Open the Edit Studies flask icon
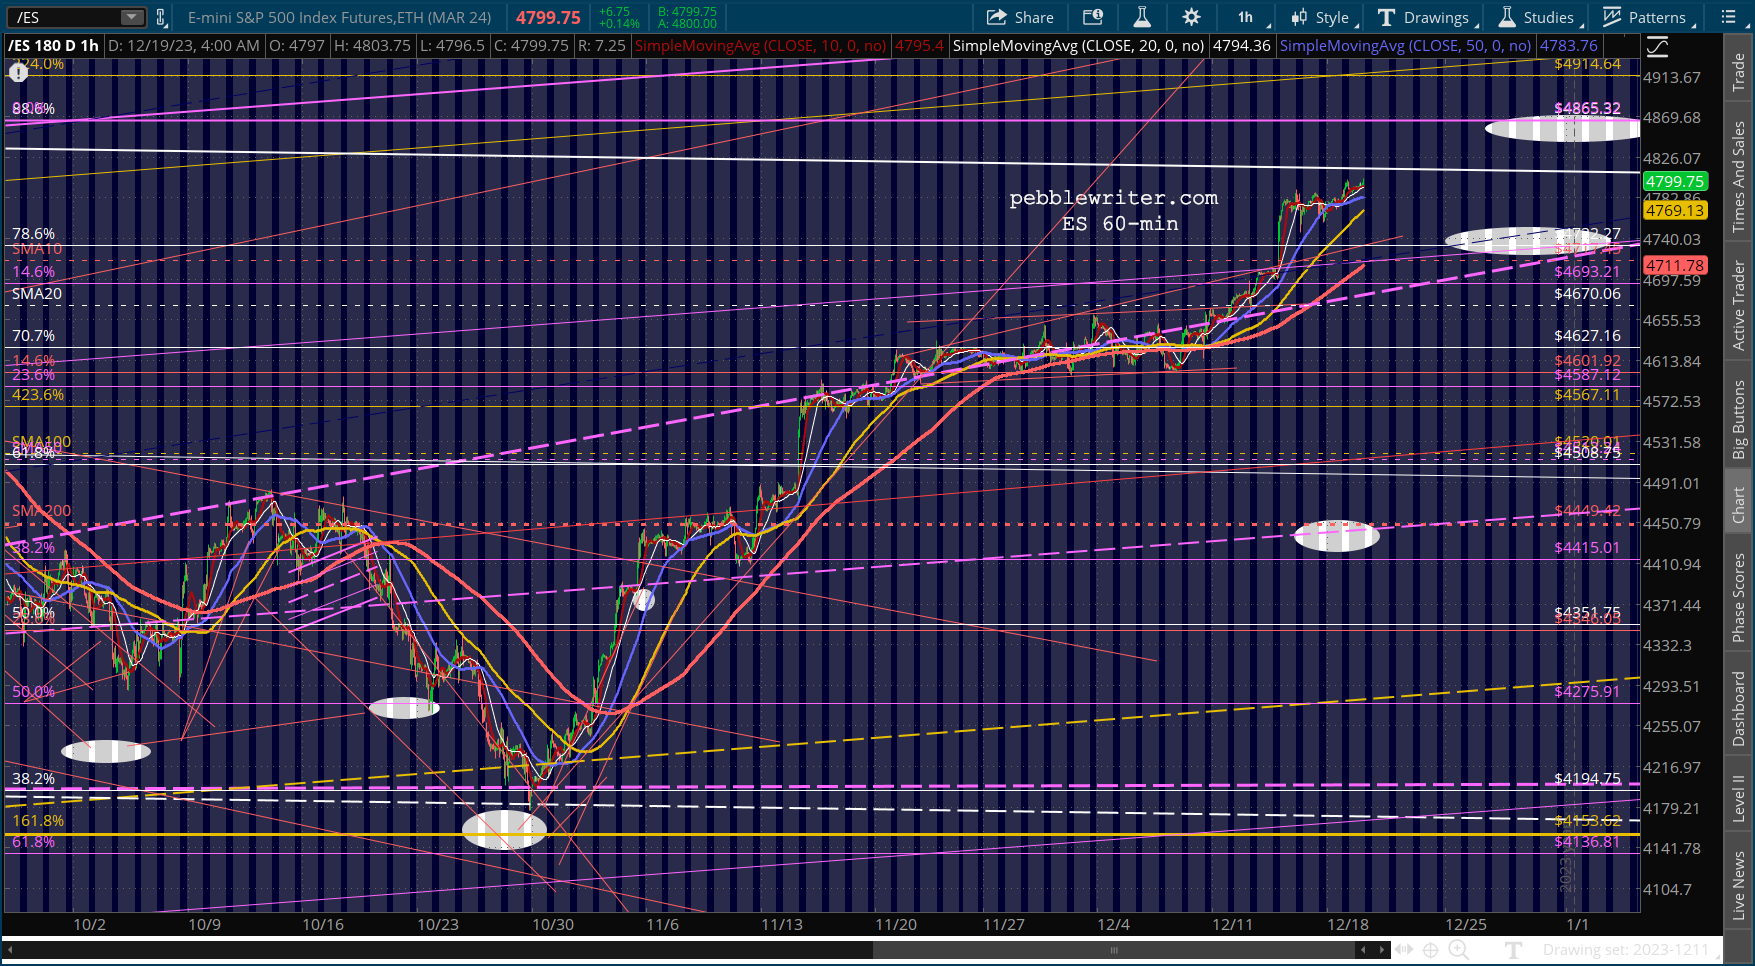 point(1141,17)
